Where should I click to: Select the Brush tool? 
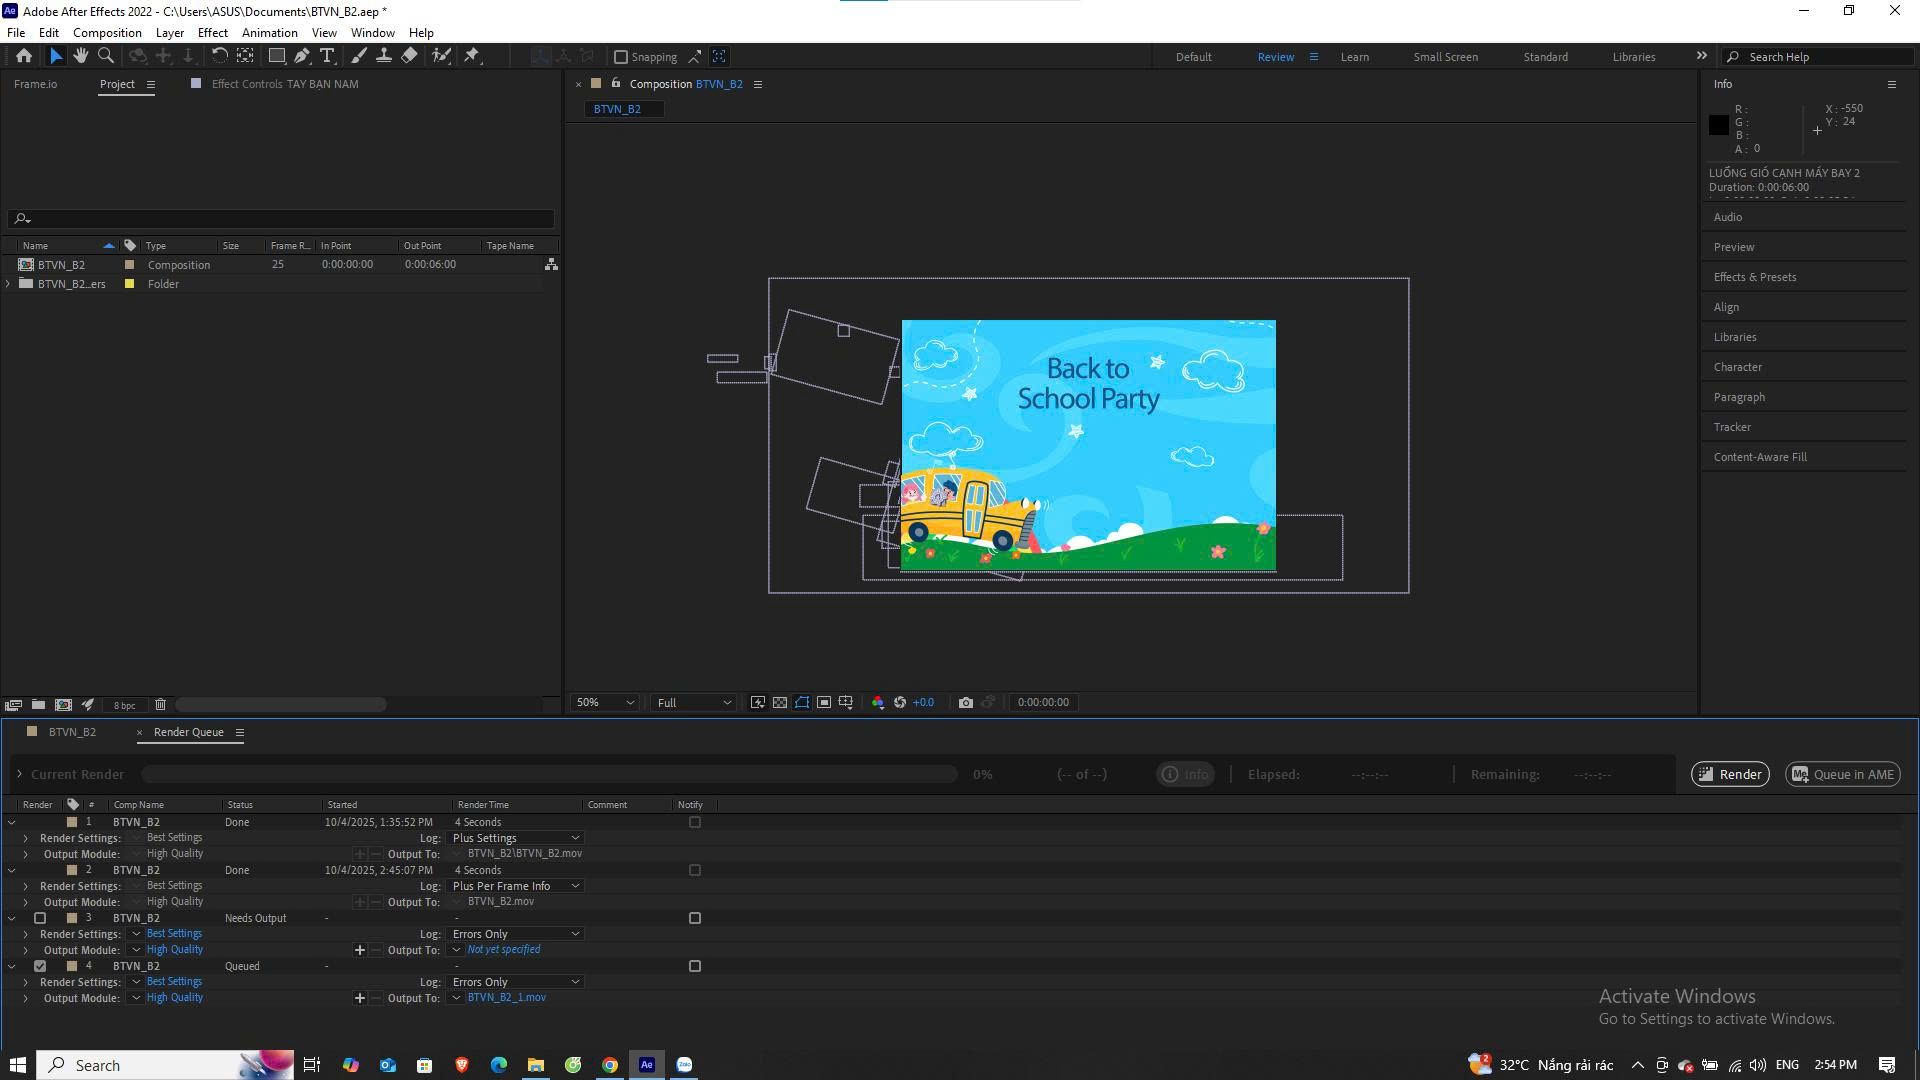tap(359, 57)
